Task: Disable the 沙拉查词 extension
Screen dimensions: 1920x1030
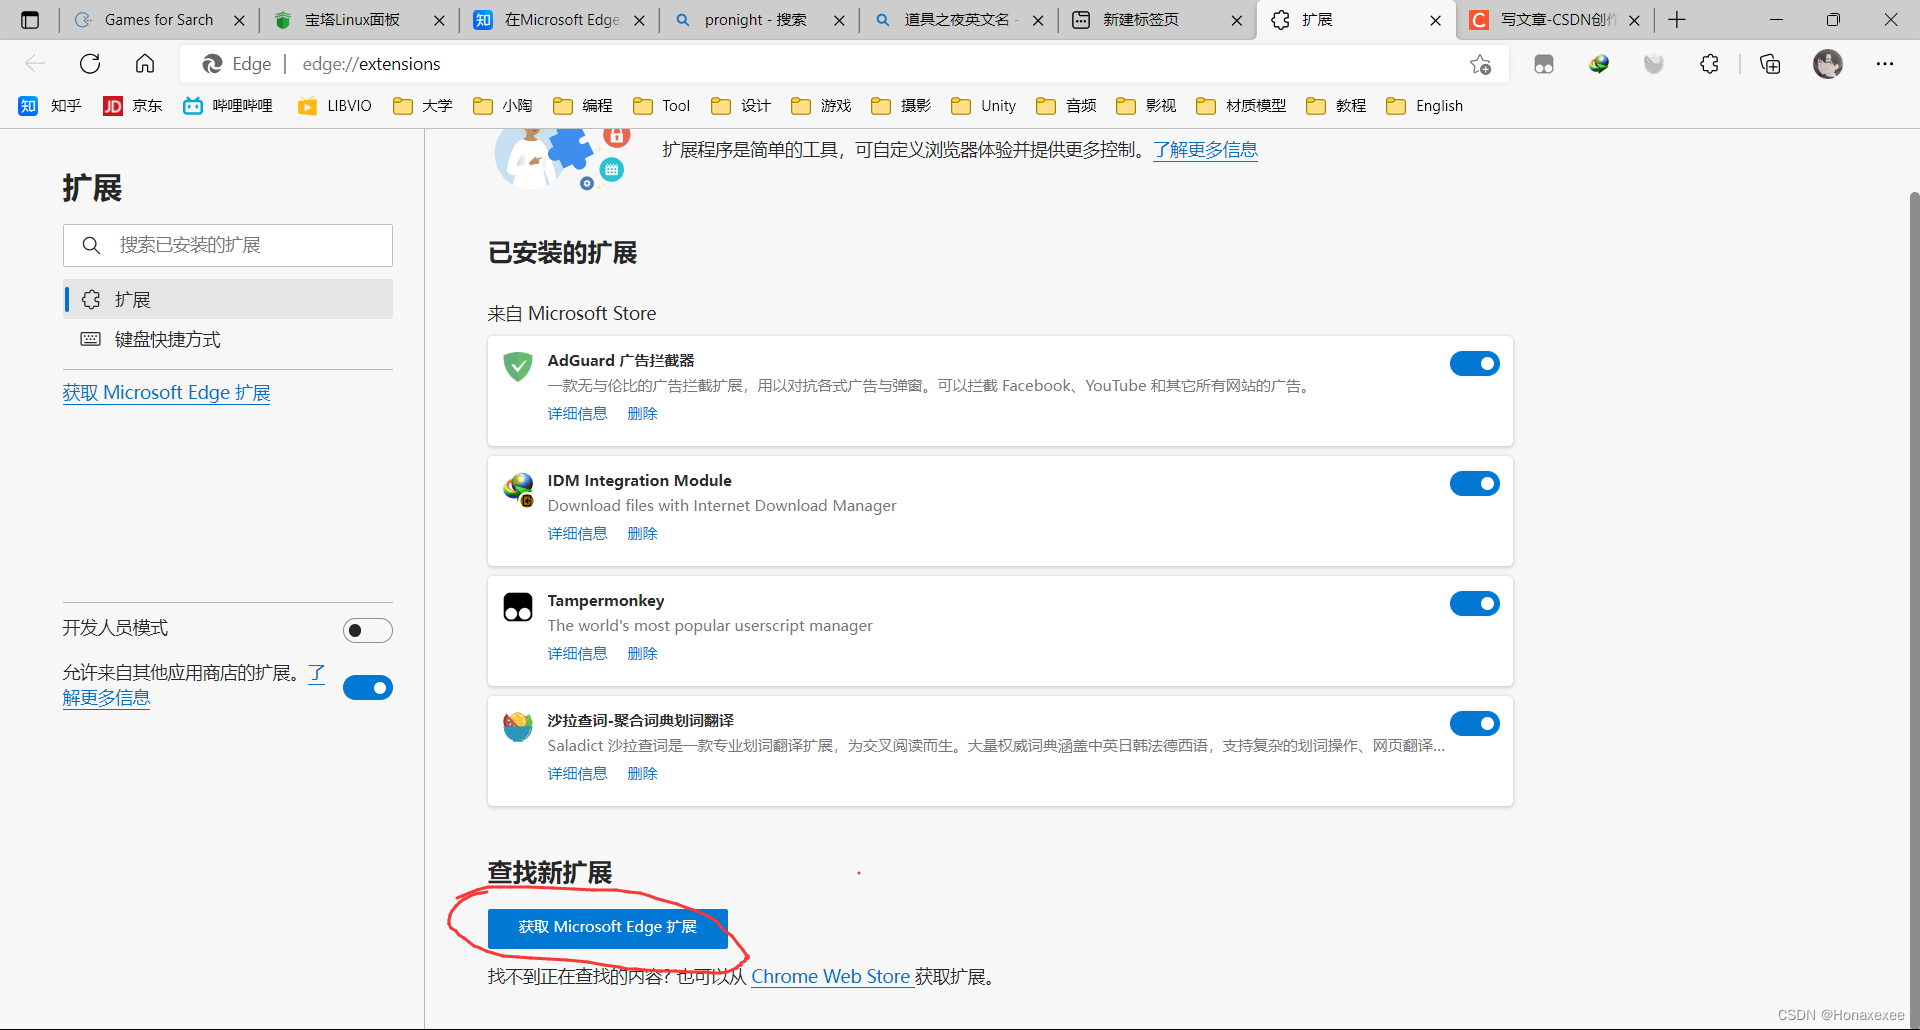Action: (1475, 724)
